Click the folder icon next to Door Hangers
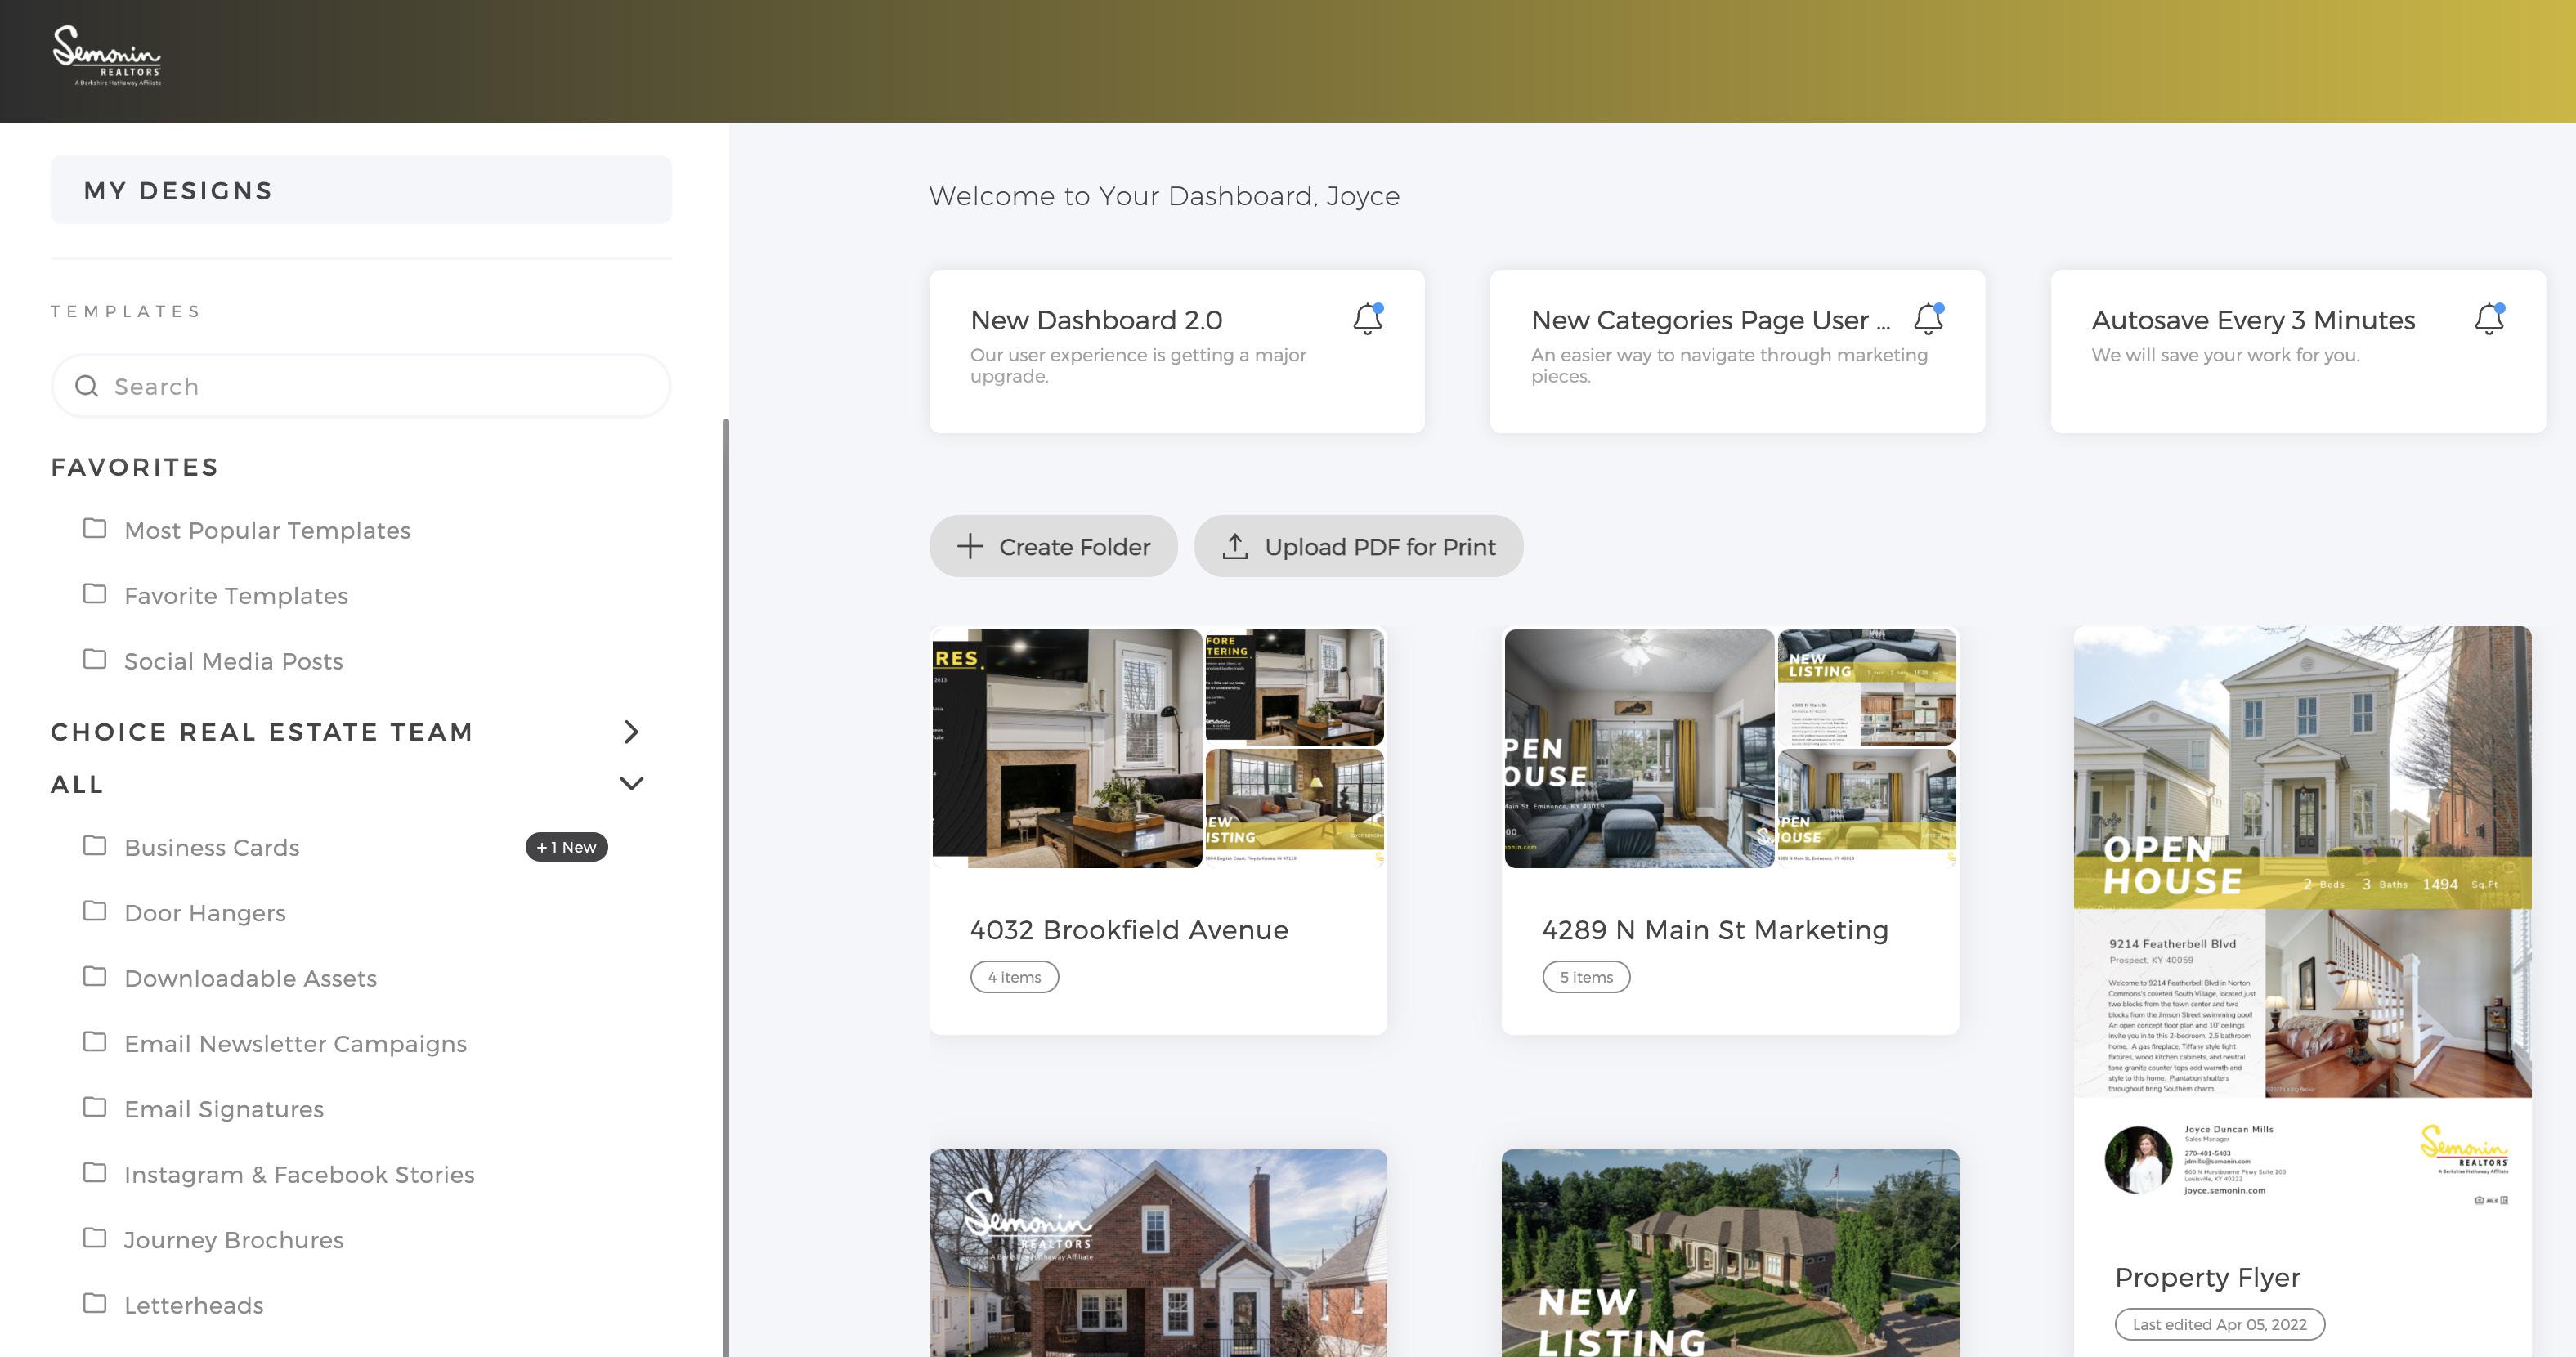The width and height of the screenshot is (2576, 1357). pos(95,911)
